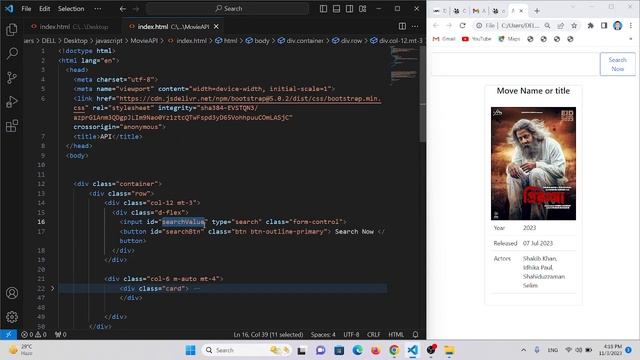Click the Search Now button in browser page

tap(618, 64)
